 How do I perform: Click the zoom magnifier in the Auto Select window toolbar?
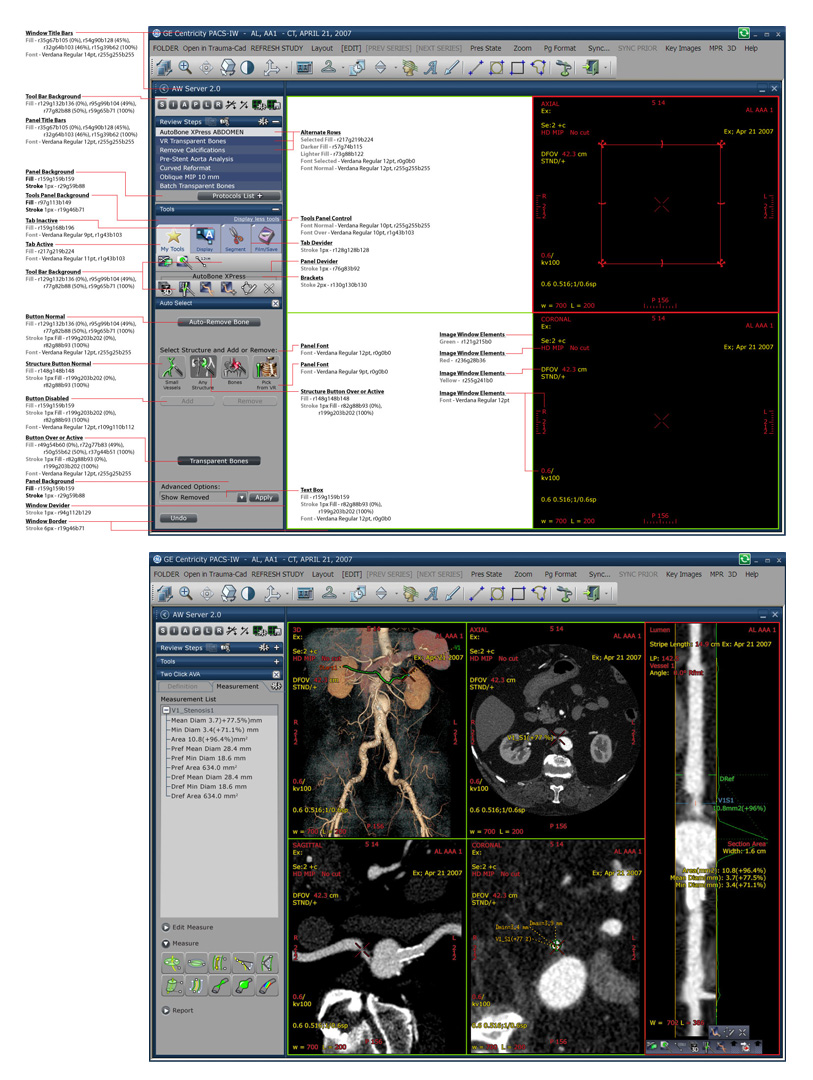coord(185,67)
